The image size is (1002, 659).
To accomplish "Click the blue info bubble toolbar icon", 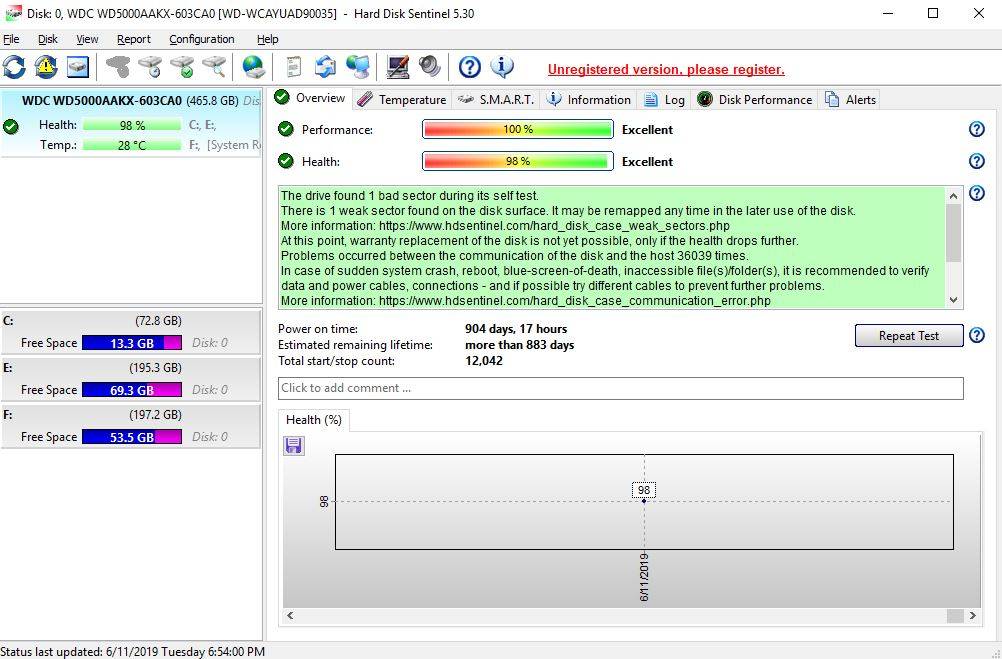I will point(502,66).
